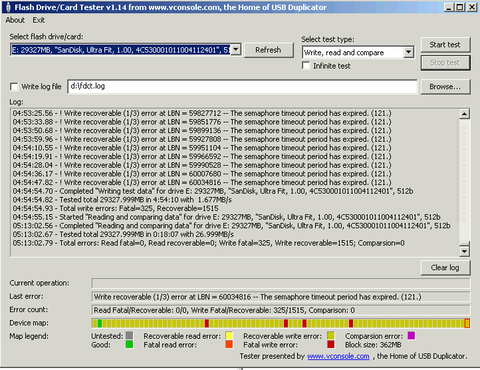Image resolution: width=480 pixels, height=370 pixels.
Task: Click the last outlined block in device map
Action: (467, 323)
